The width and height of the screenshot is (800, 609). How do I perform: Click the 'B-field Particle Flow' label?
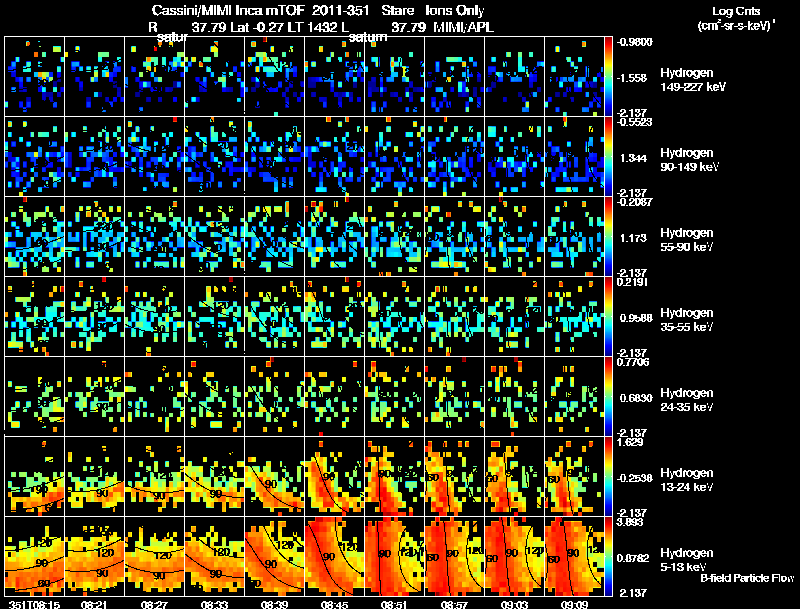point(747,578)
